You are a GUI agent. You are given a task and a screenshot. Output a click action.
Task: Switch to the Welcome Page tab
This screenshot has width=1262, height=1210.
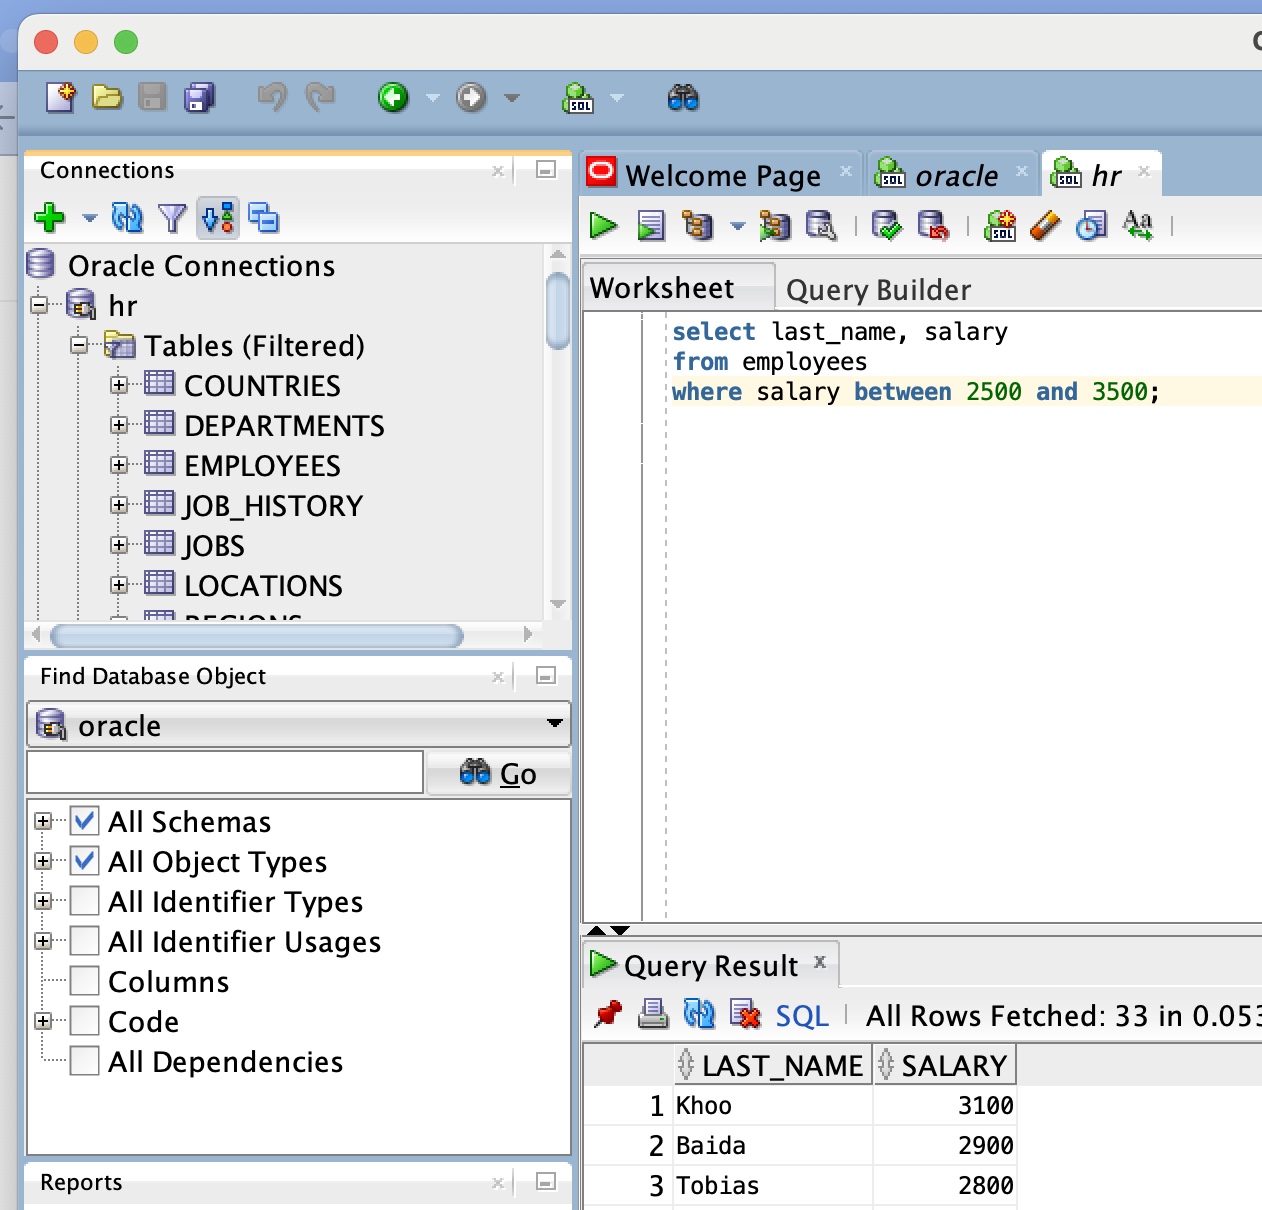[x=723, y=175]
